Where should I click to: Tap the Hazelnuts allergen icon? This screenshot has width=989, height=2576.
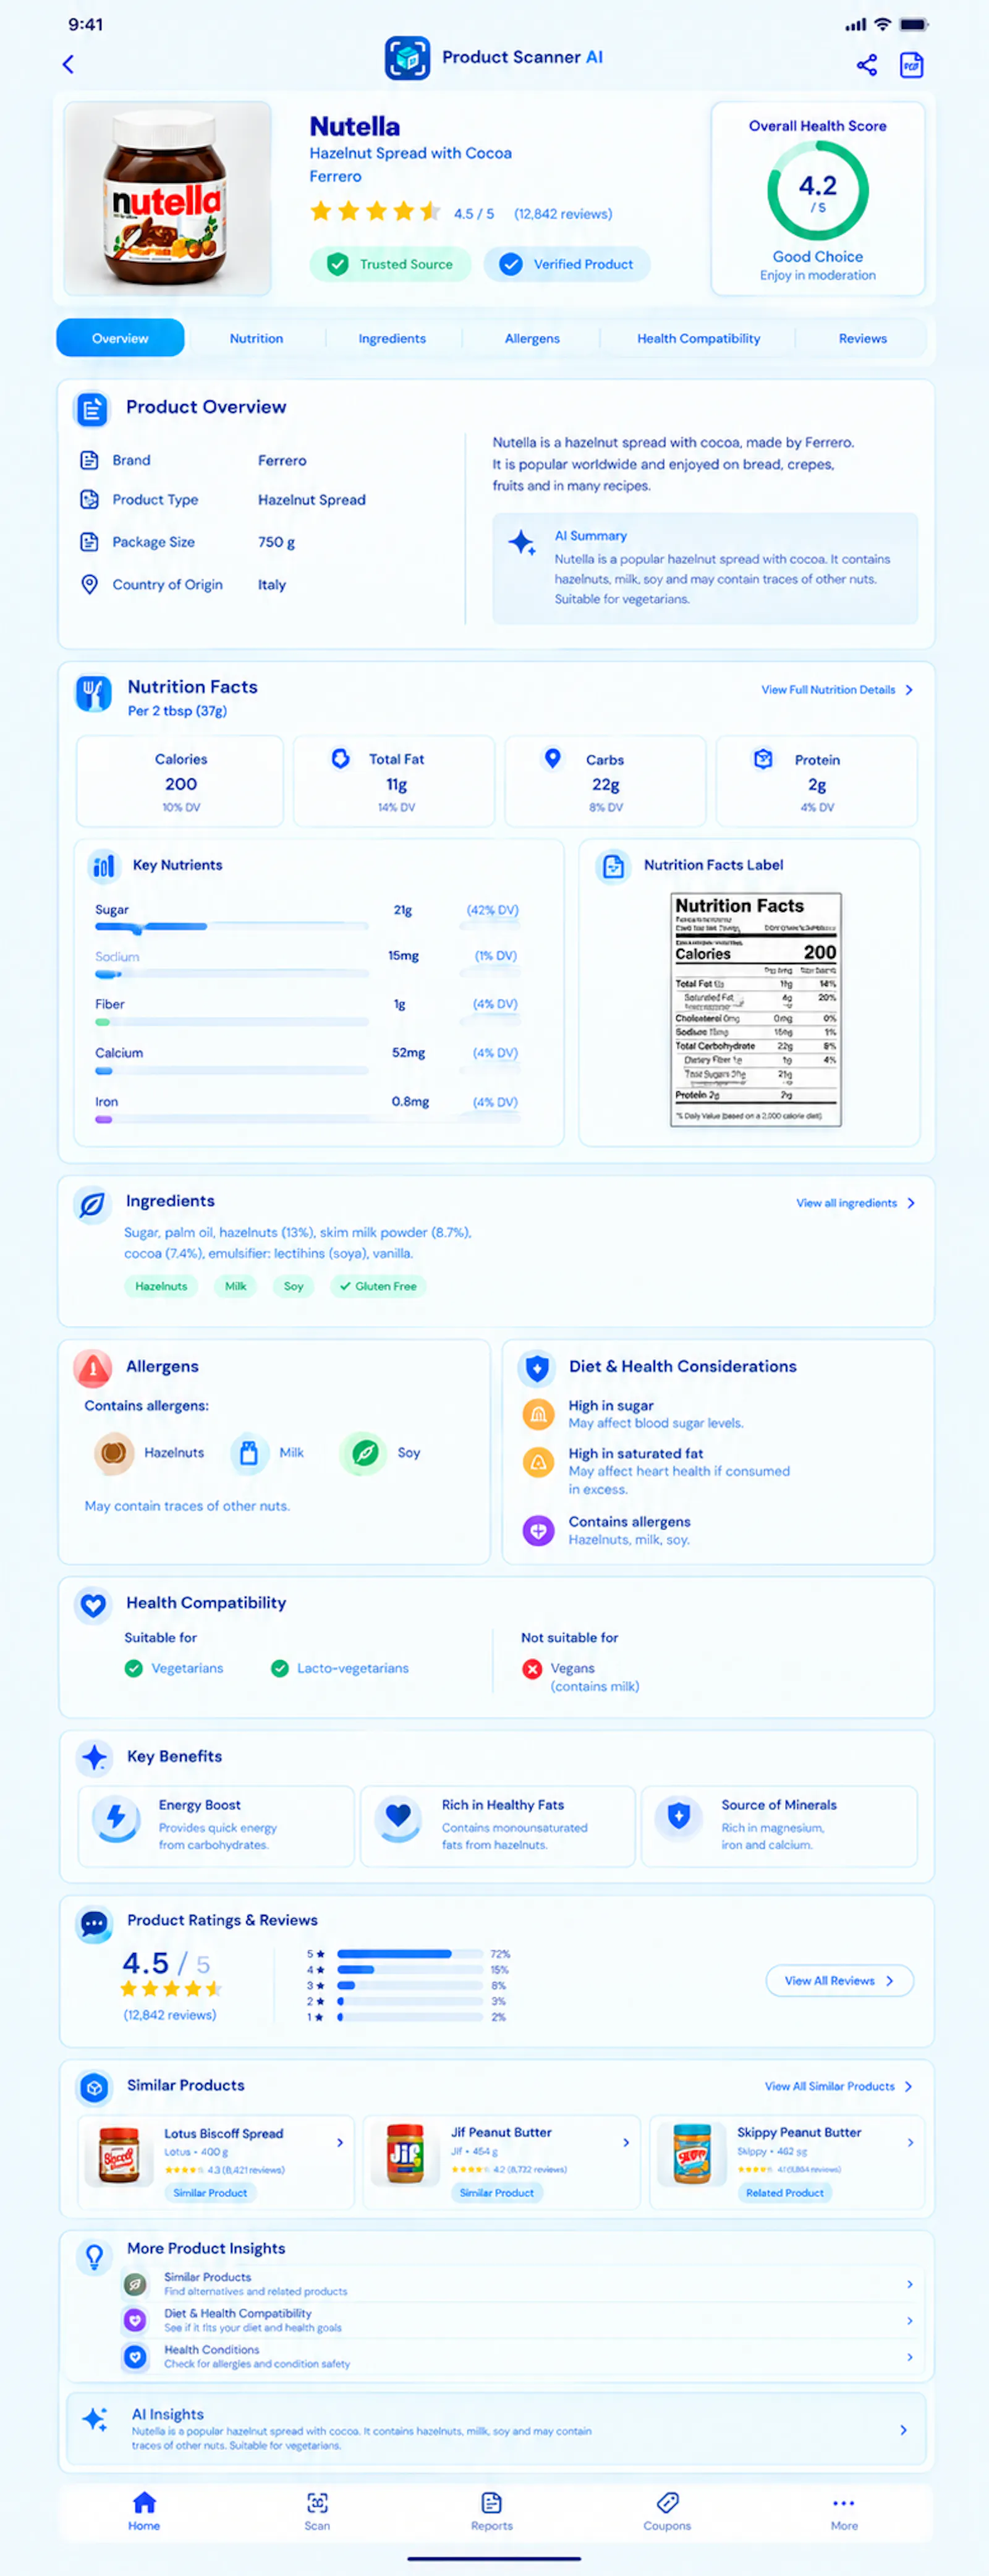[114, 1453]
